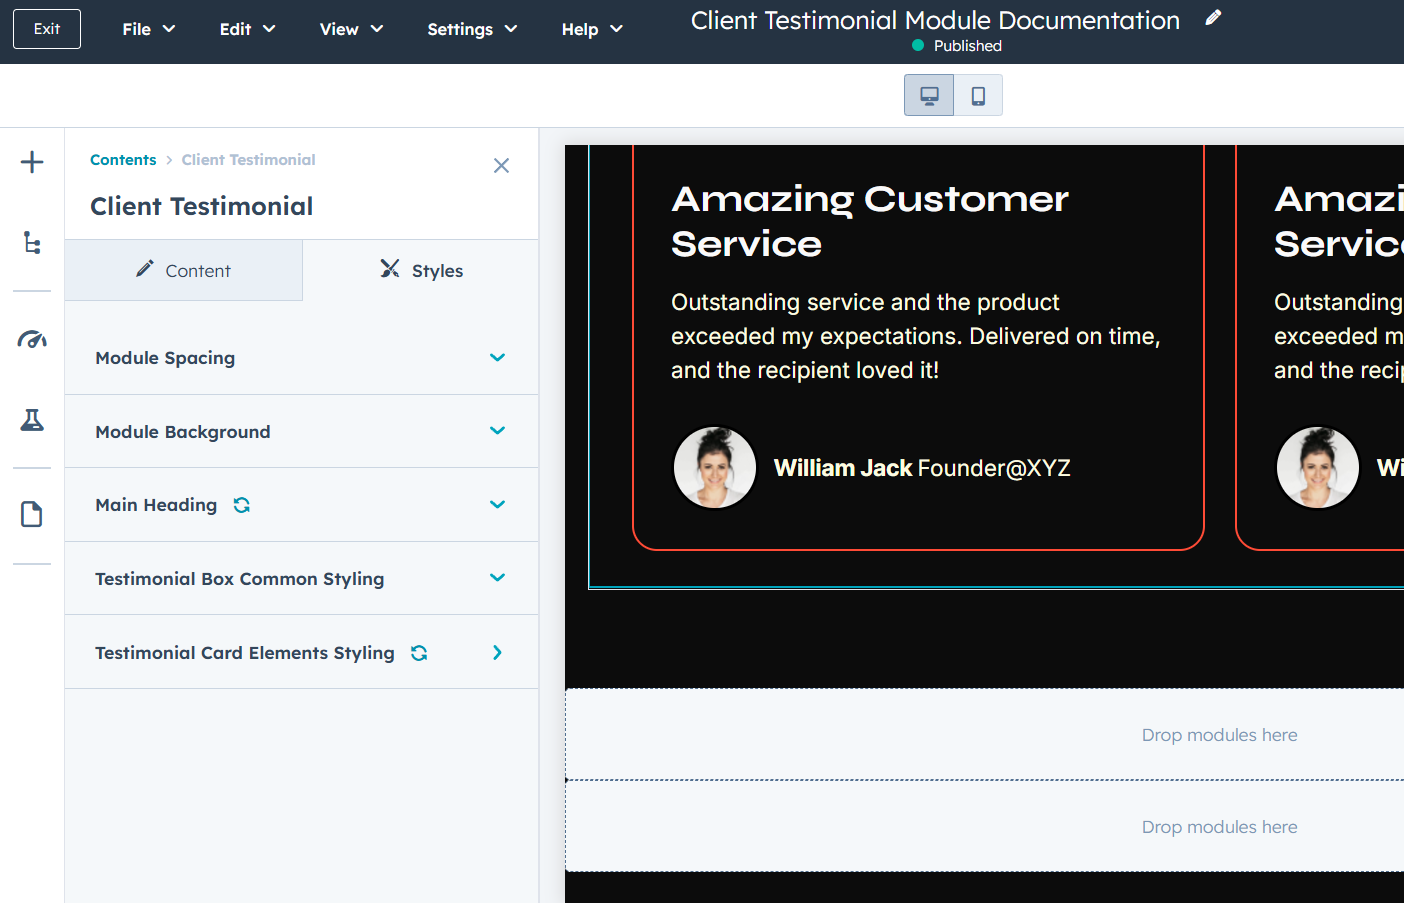Open the optimization gauge icon in sidebar
This screenshot has width=1404, height=903.
32,340
